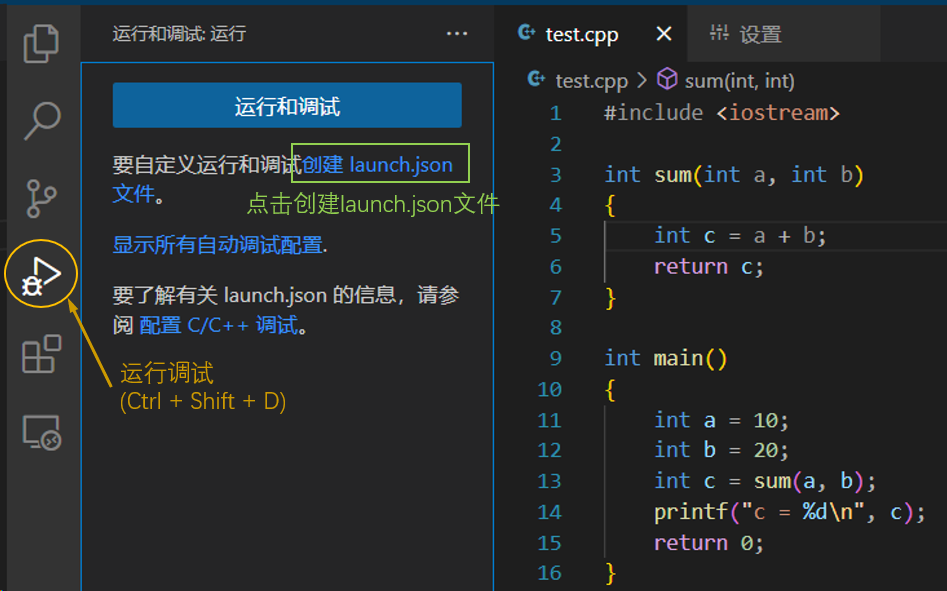Screen dimensions: 947x591
Task: Open the Source Control view icon
Action: coord(41,196)
